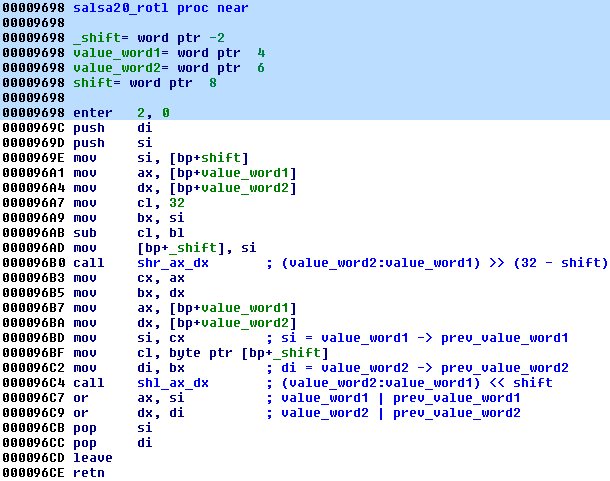The width and height of the screenshot is (610, 481).
Task: Click value_word1 word ptr 4 declaration
Action: [168, 53]
